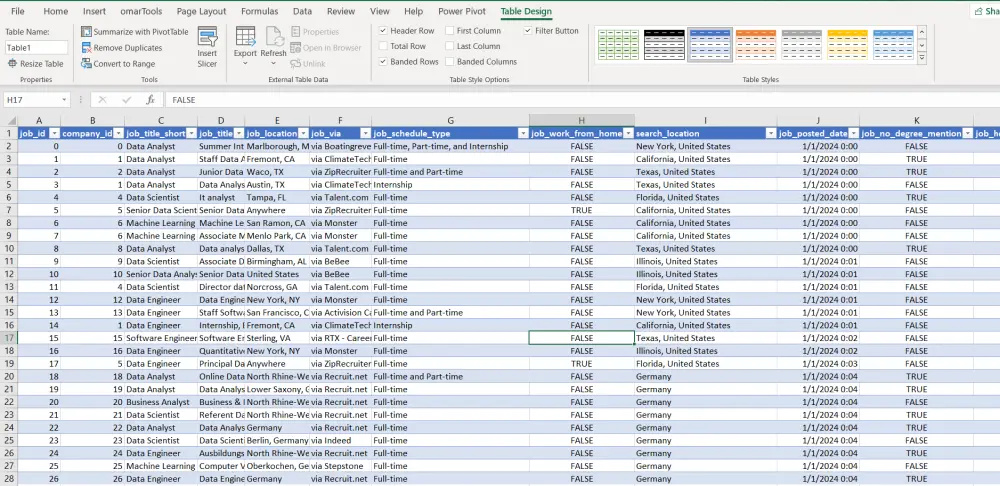Select the yellow table style thumbnail

848,45
